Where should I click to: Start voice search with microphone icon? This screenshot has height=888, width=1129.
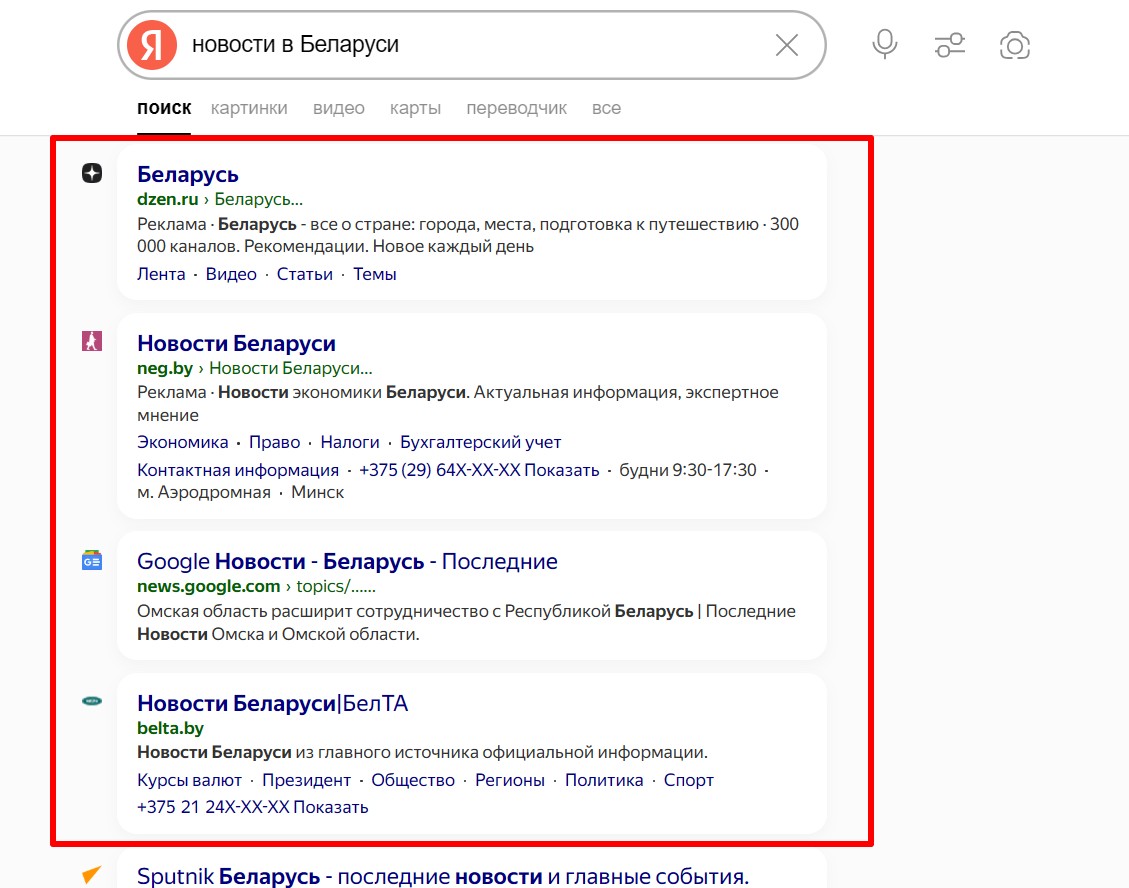(885, 45)
